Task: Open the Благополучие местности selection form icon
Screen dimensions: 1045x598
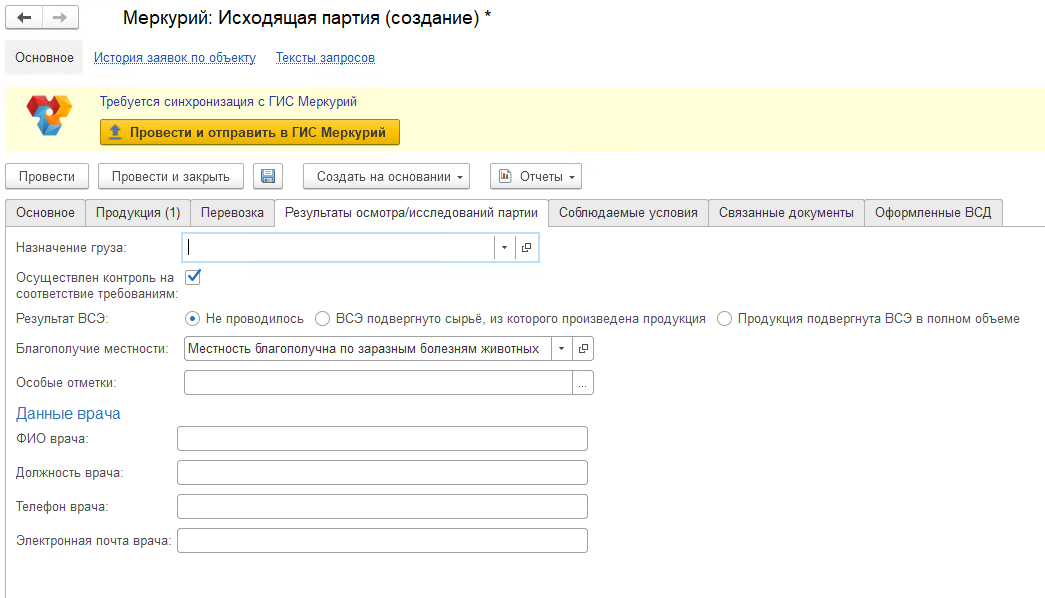Action: [x=583, y=348]
